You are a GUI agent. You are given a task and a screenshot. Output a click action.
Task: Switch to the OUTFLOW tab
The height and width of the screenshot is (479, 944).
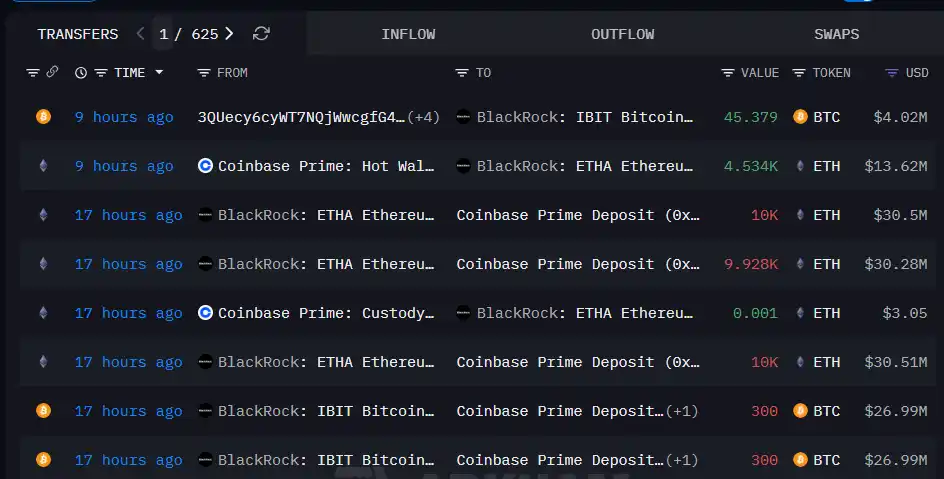(623, 34)
